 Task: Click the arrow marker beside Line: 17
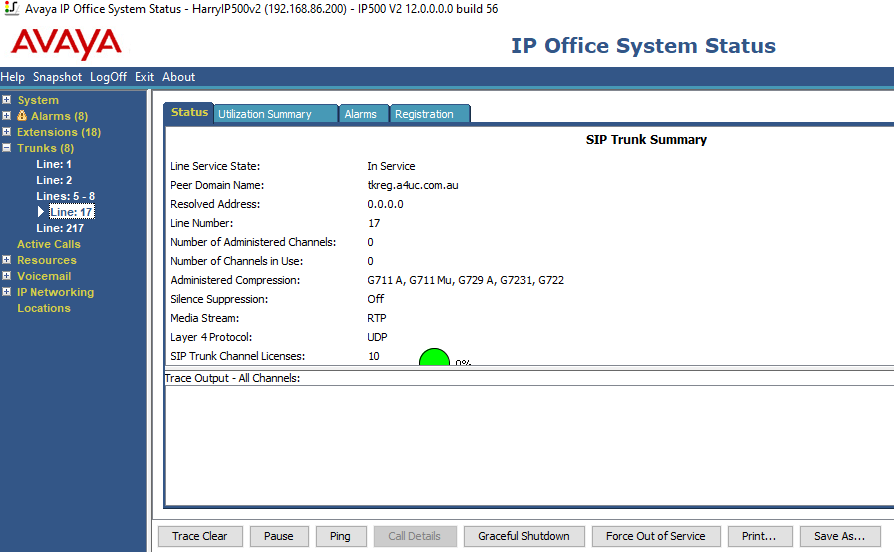(40, 212)
